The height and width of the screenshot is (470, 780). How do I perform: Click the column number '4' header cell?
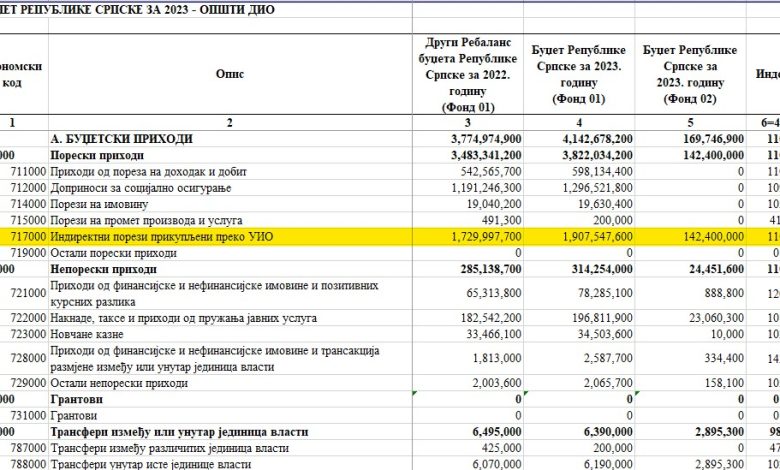click(x=580, y=122)
